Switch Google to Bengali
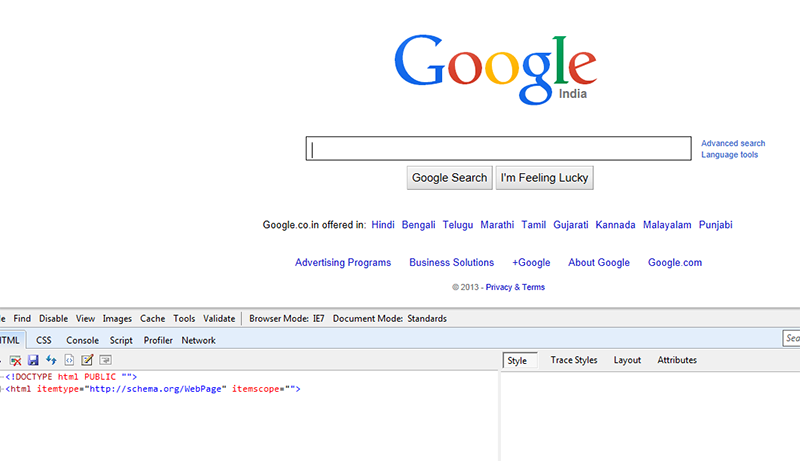This screenshot has height=461, width=800. pyautogui.click(x=418, y=225)
